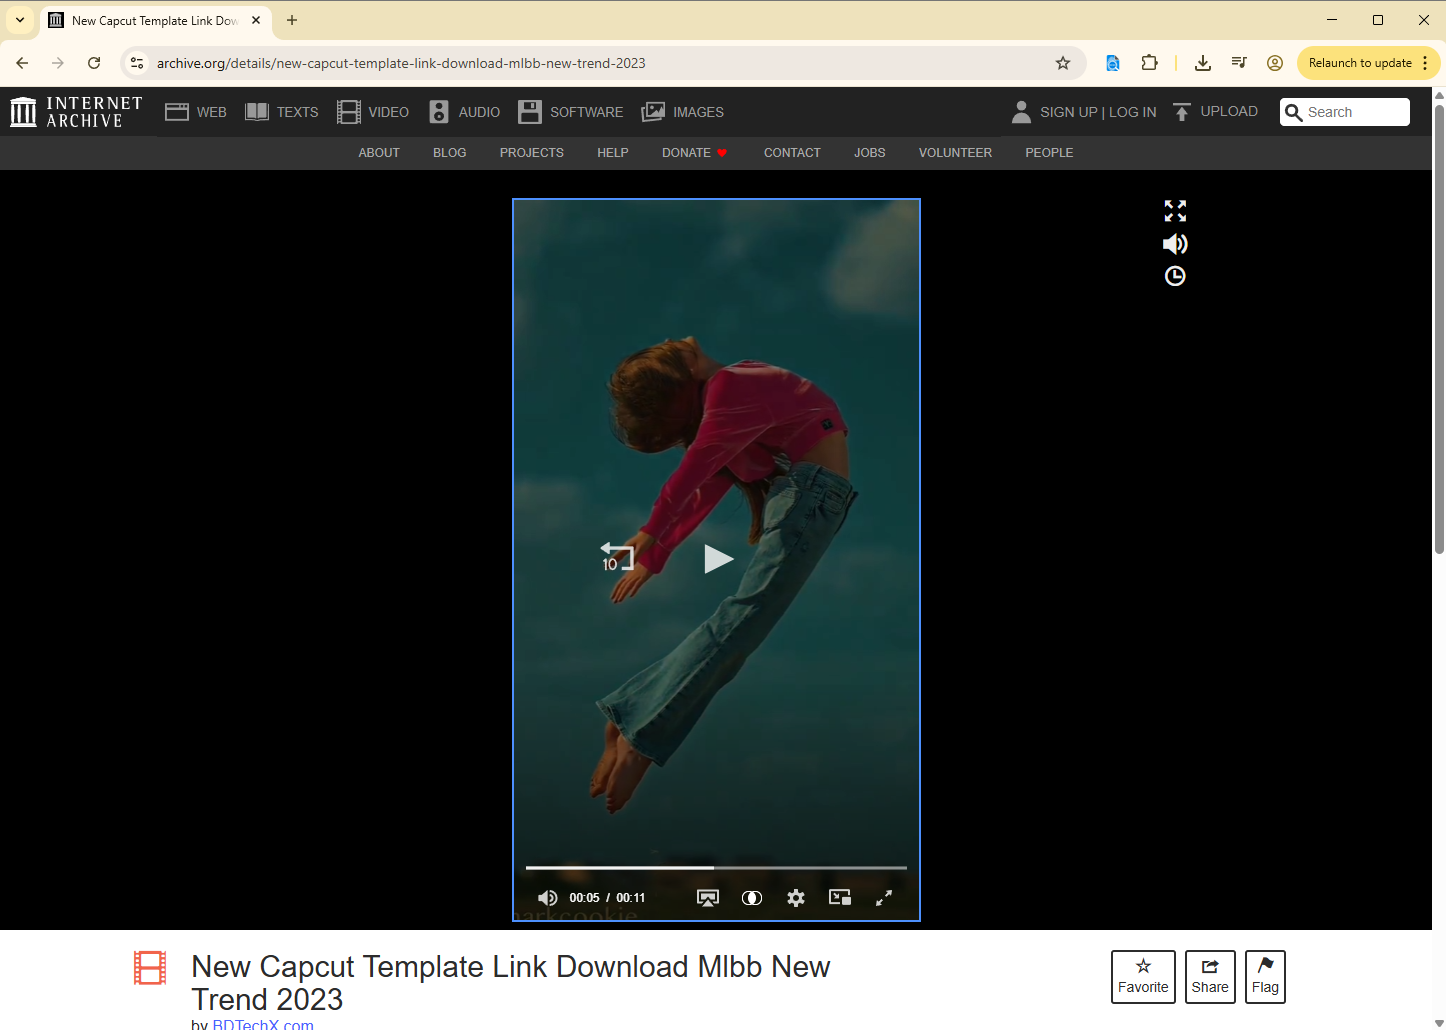Reload the current page
Screen dimensions: 1446x1030
tap(94, 63)
